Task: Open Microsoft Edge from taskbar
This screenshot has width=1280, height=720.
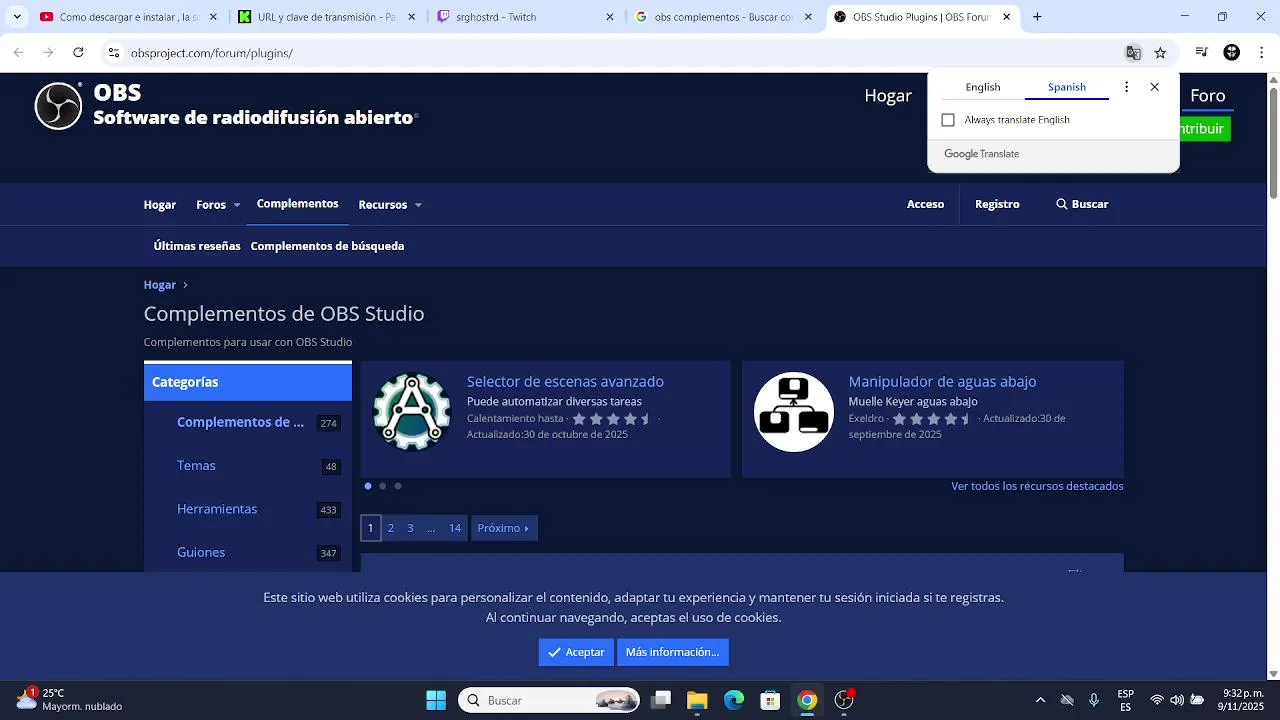Action: pyautogui.click(x=734, y=700)
